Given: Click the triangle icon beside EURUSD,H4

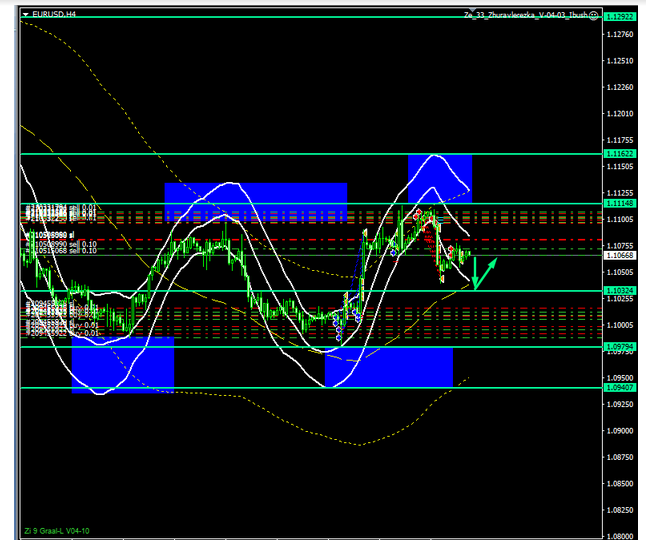Looking at the screenshot, I should (25, 15).
